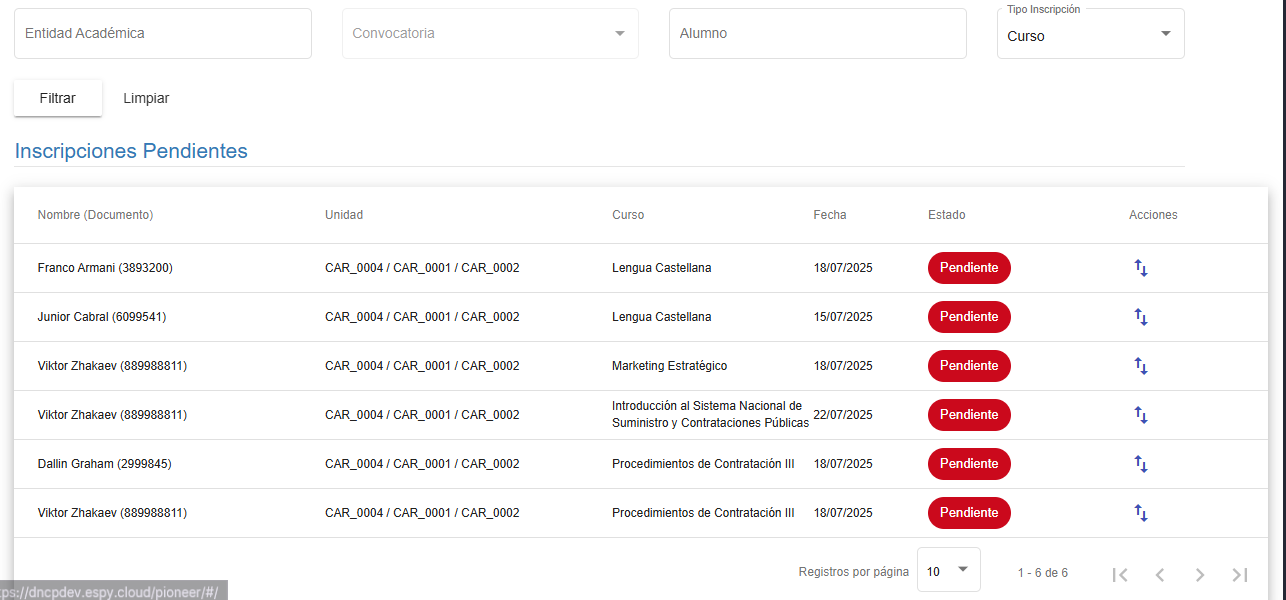Click the action icon for the 22/07/2025 inscription

[1140, 415]
